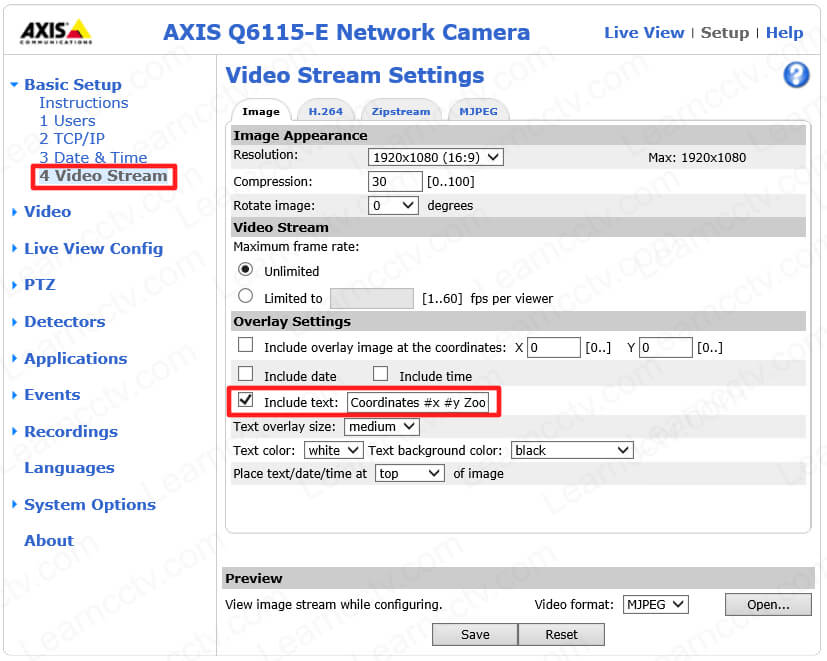827x661 pixels.
Task: Open the Live View link
Action: tap(643, 33)
